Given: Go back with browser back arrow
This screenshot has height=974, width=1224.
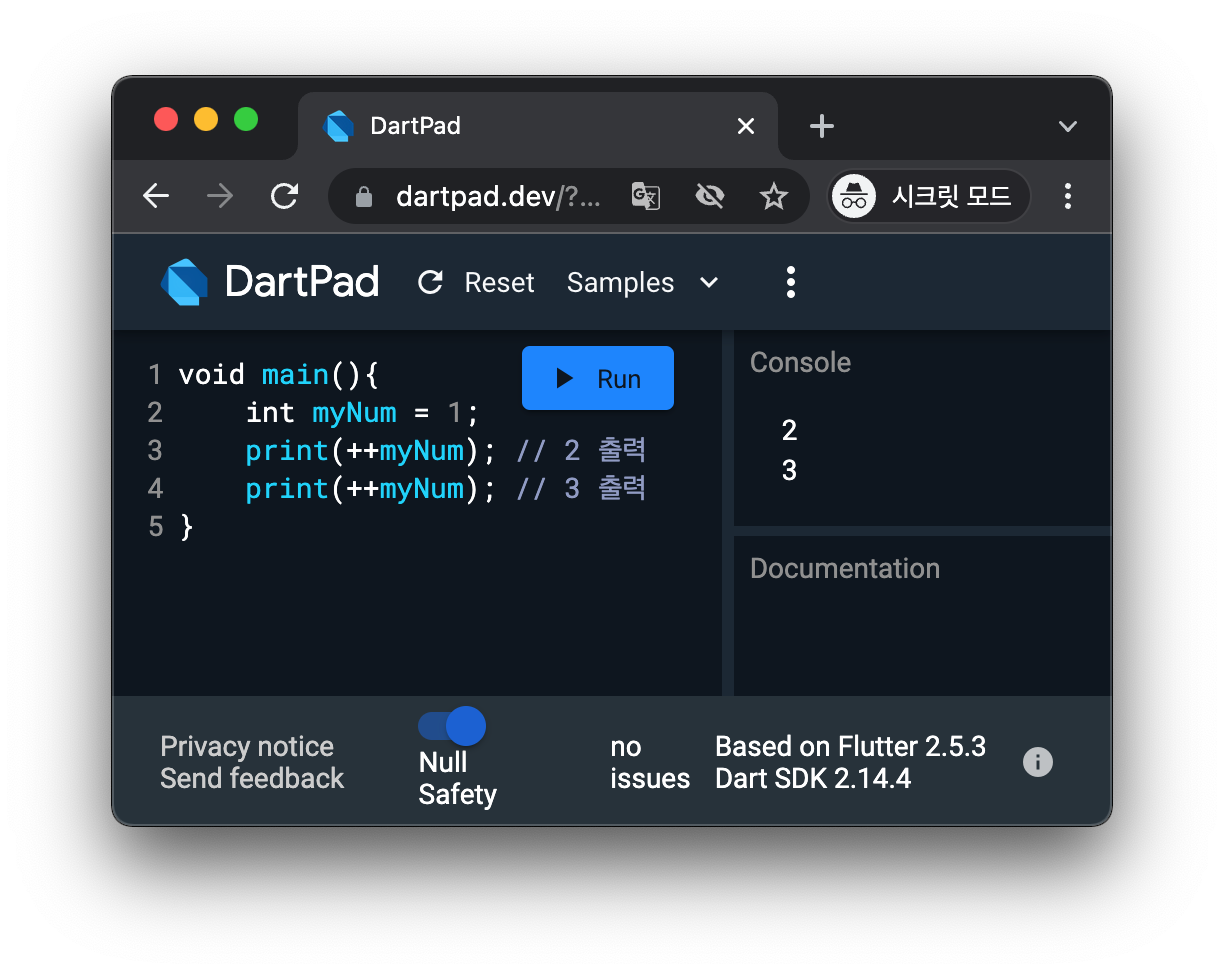Looking at the screenshot, I should point(156,196).
